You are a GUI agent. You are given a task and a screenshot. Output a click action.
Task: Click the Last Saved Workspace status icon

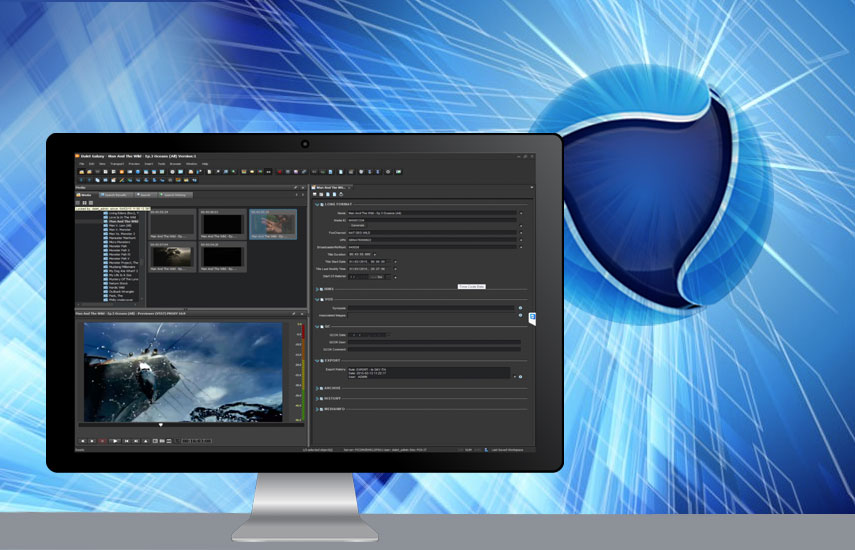click(x=486, y=450)
